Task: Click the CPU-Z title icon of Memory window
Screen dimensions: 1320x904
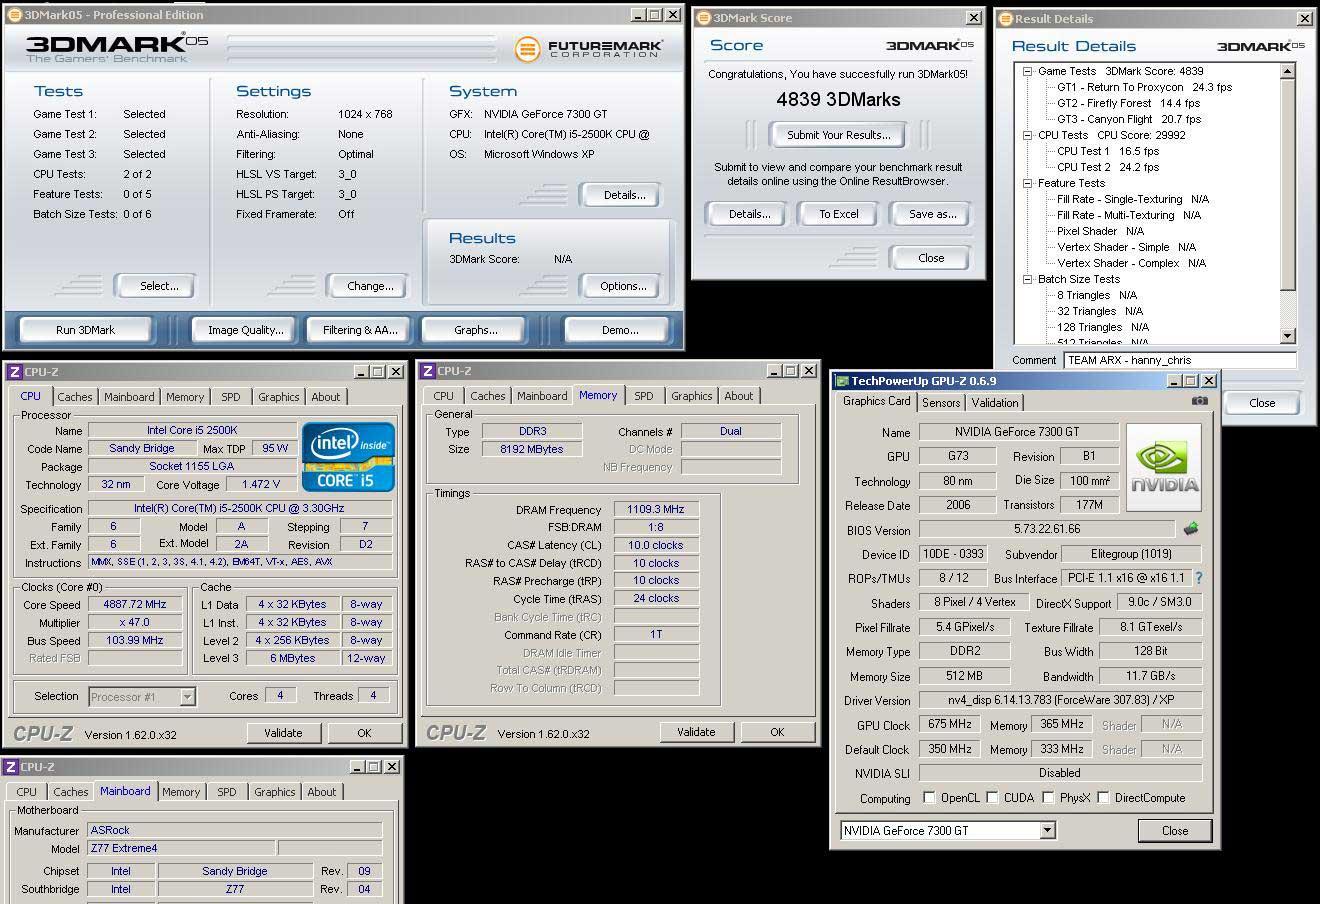Action: pyautogui.click(x=427, y=371)
